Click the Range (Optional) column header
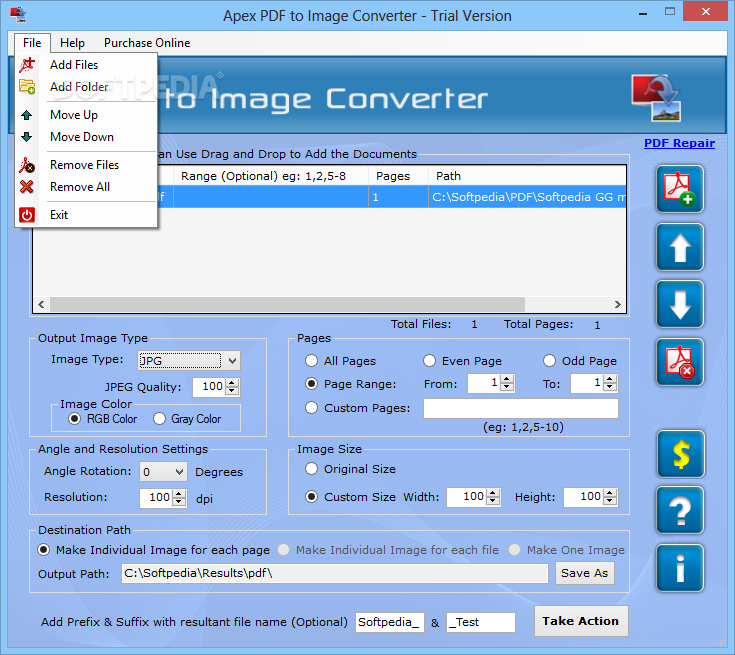This screenshot has width=735, height=655. tap(271, 176)
